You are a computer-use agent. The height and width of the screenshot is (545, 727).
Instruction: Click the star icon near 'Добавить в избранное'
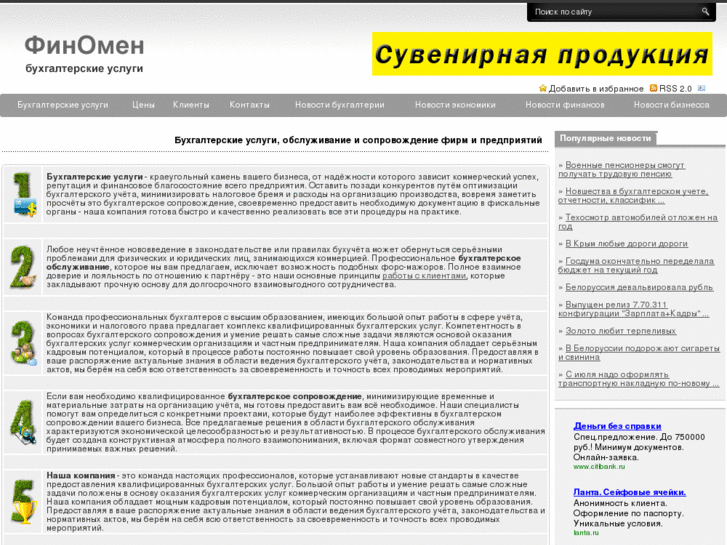click(543, 88)
